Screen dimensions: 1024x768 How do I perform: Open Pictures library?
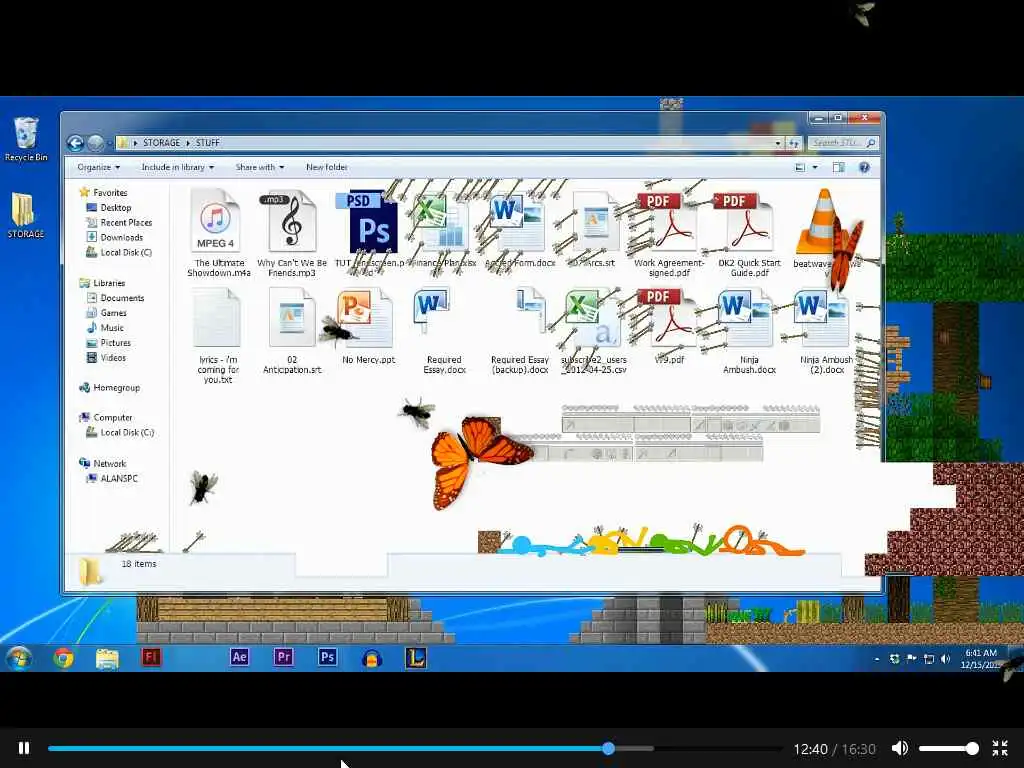coord(116,343)
